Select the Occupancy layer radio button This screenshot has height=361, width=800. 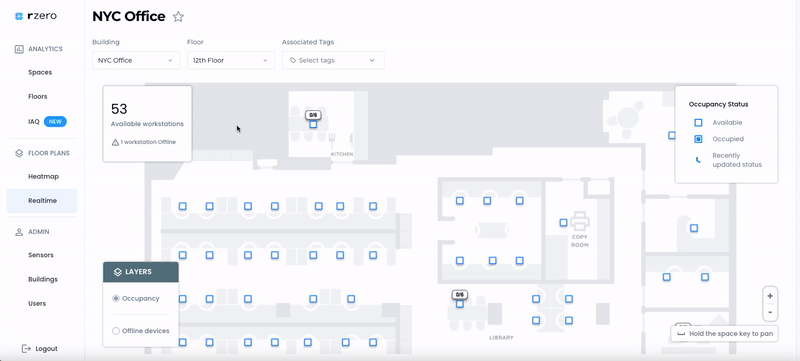[x=116, y=298]
